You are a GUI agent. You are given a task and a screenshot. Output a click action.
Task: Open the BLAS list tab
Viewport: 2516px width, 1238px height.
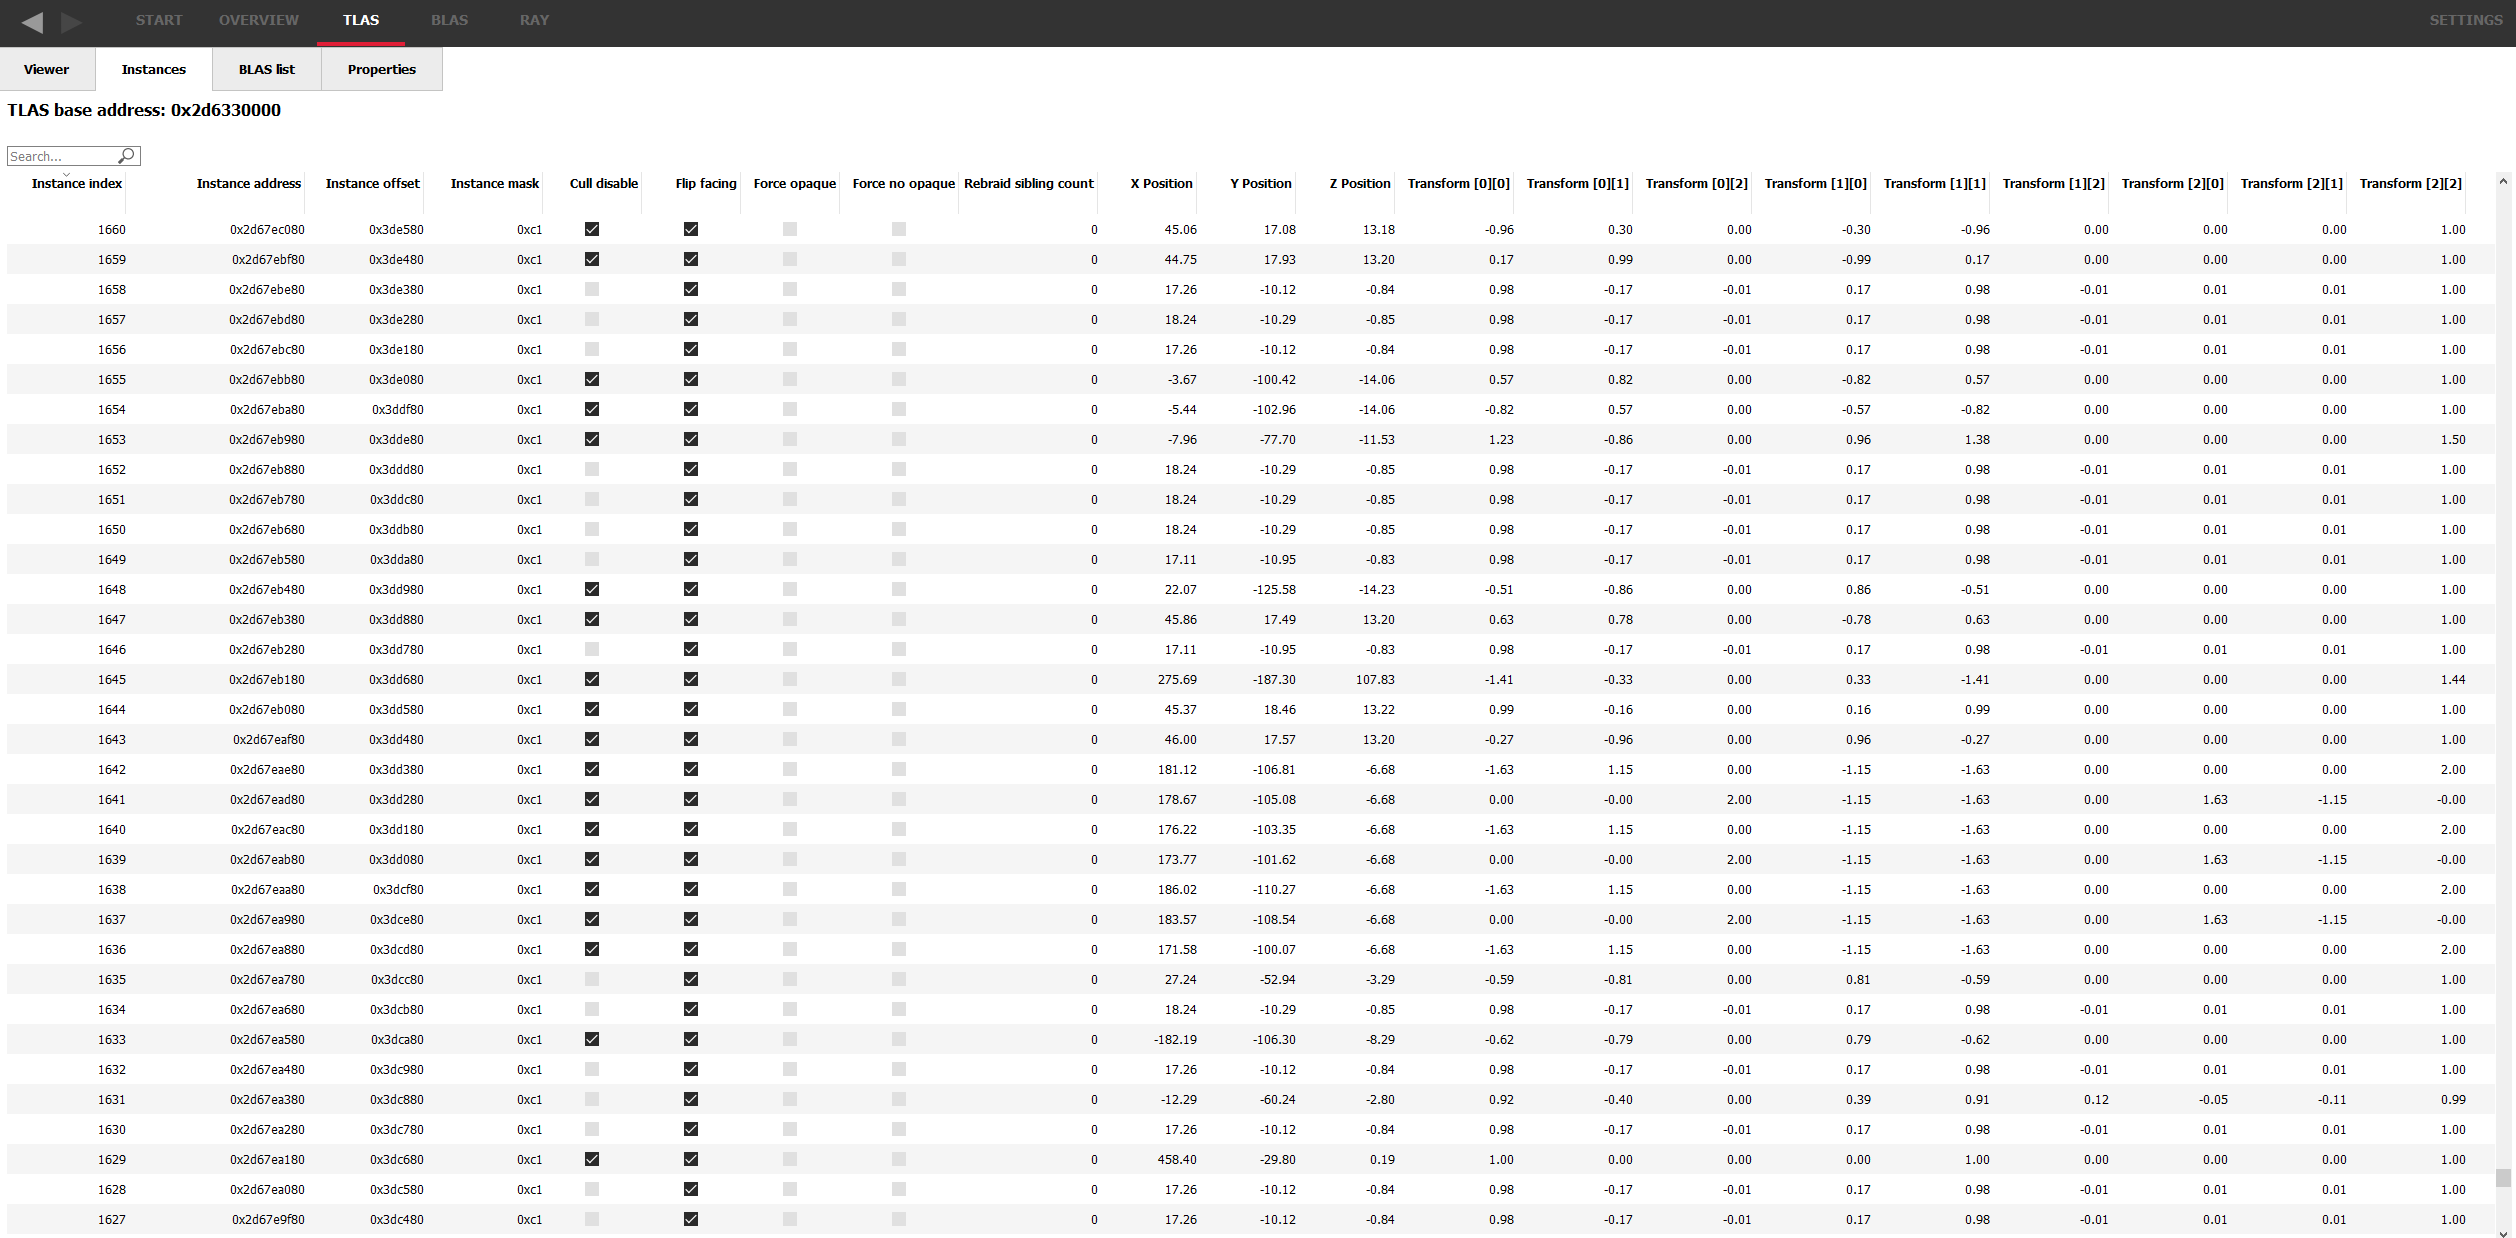[x=266, y=69]
